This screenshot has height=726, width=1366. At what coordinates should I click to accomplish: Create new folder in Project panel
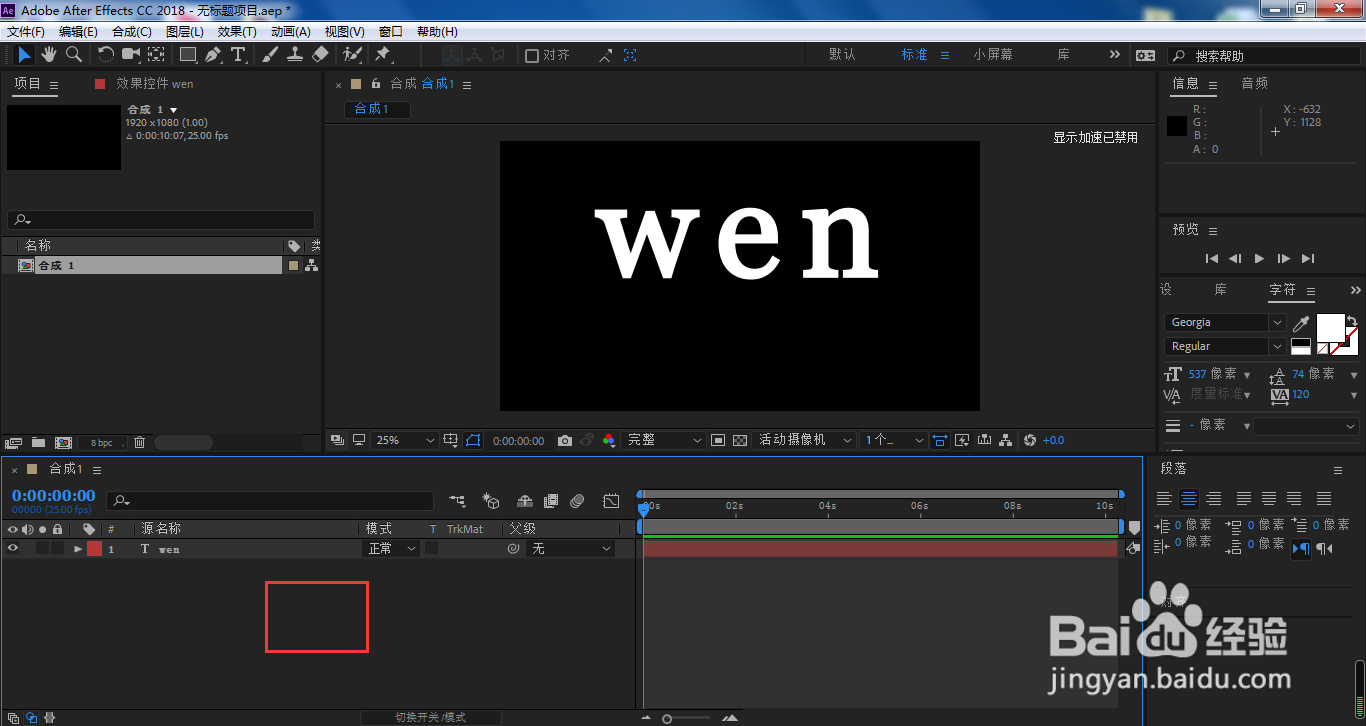coord(38,442)
